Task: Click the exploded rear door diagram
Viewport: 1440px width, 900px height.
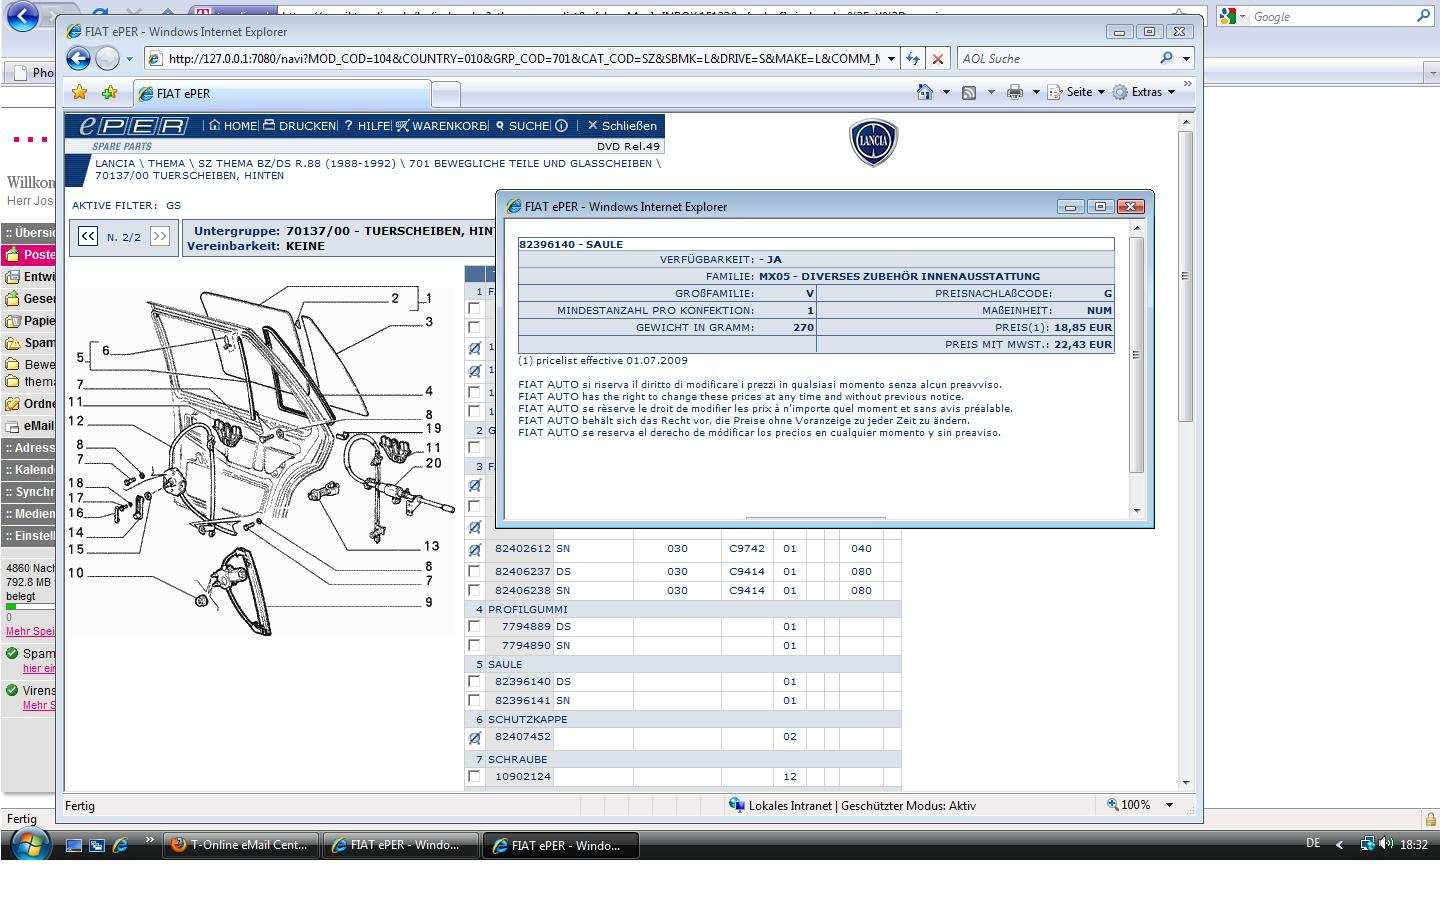Action: [x=260, y=460]
